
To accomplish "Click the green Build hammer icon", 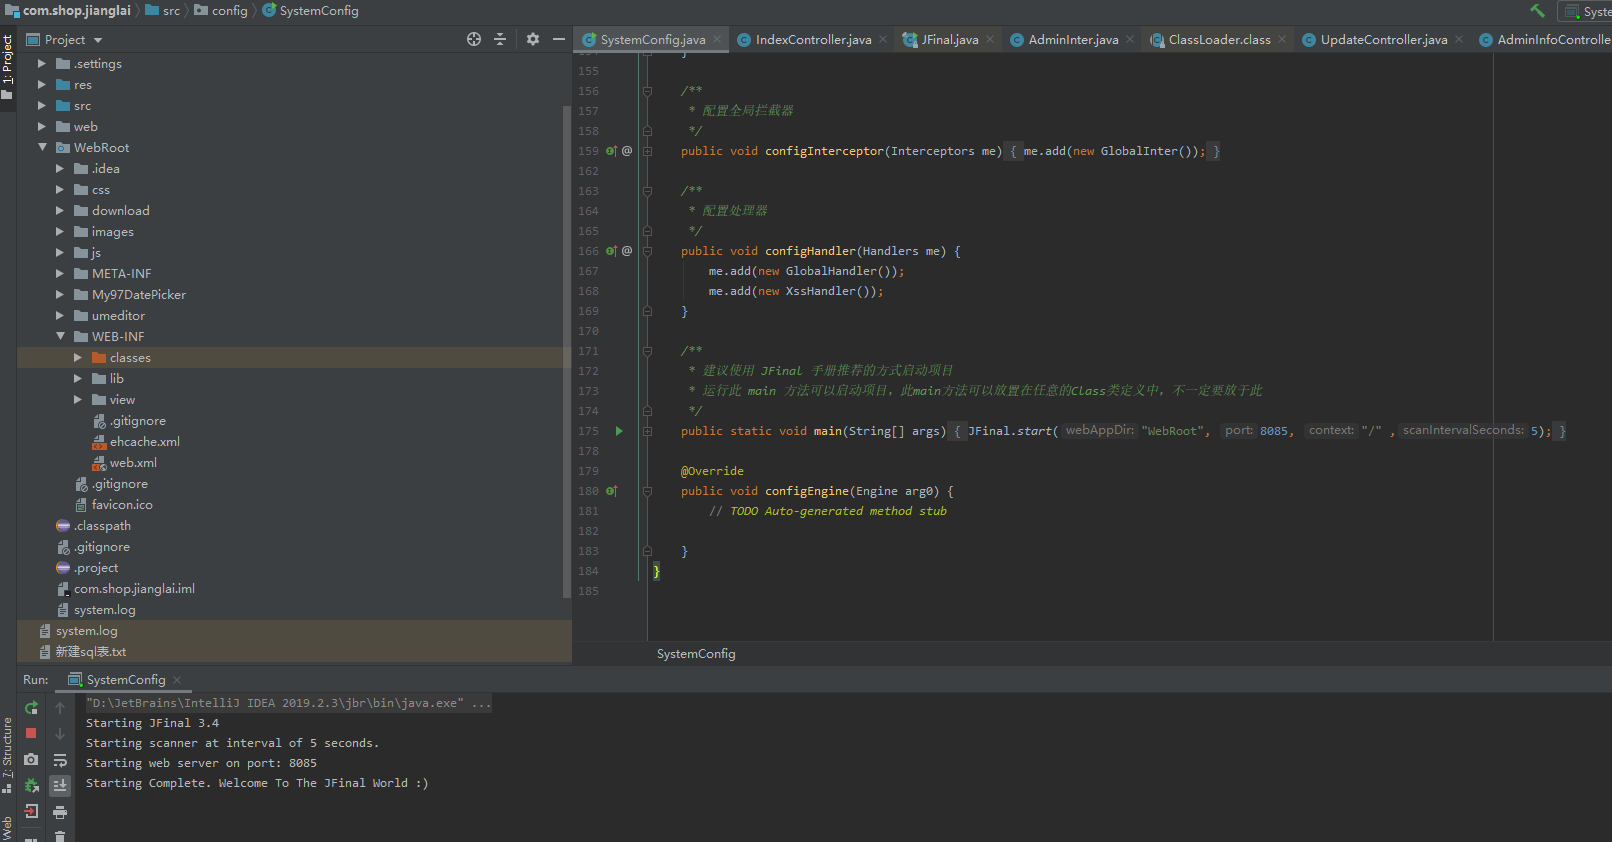I will click(1537, 11).
